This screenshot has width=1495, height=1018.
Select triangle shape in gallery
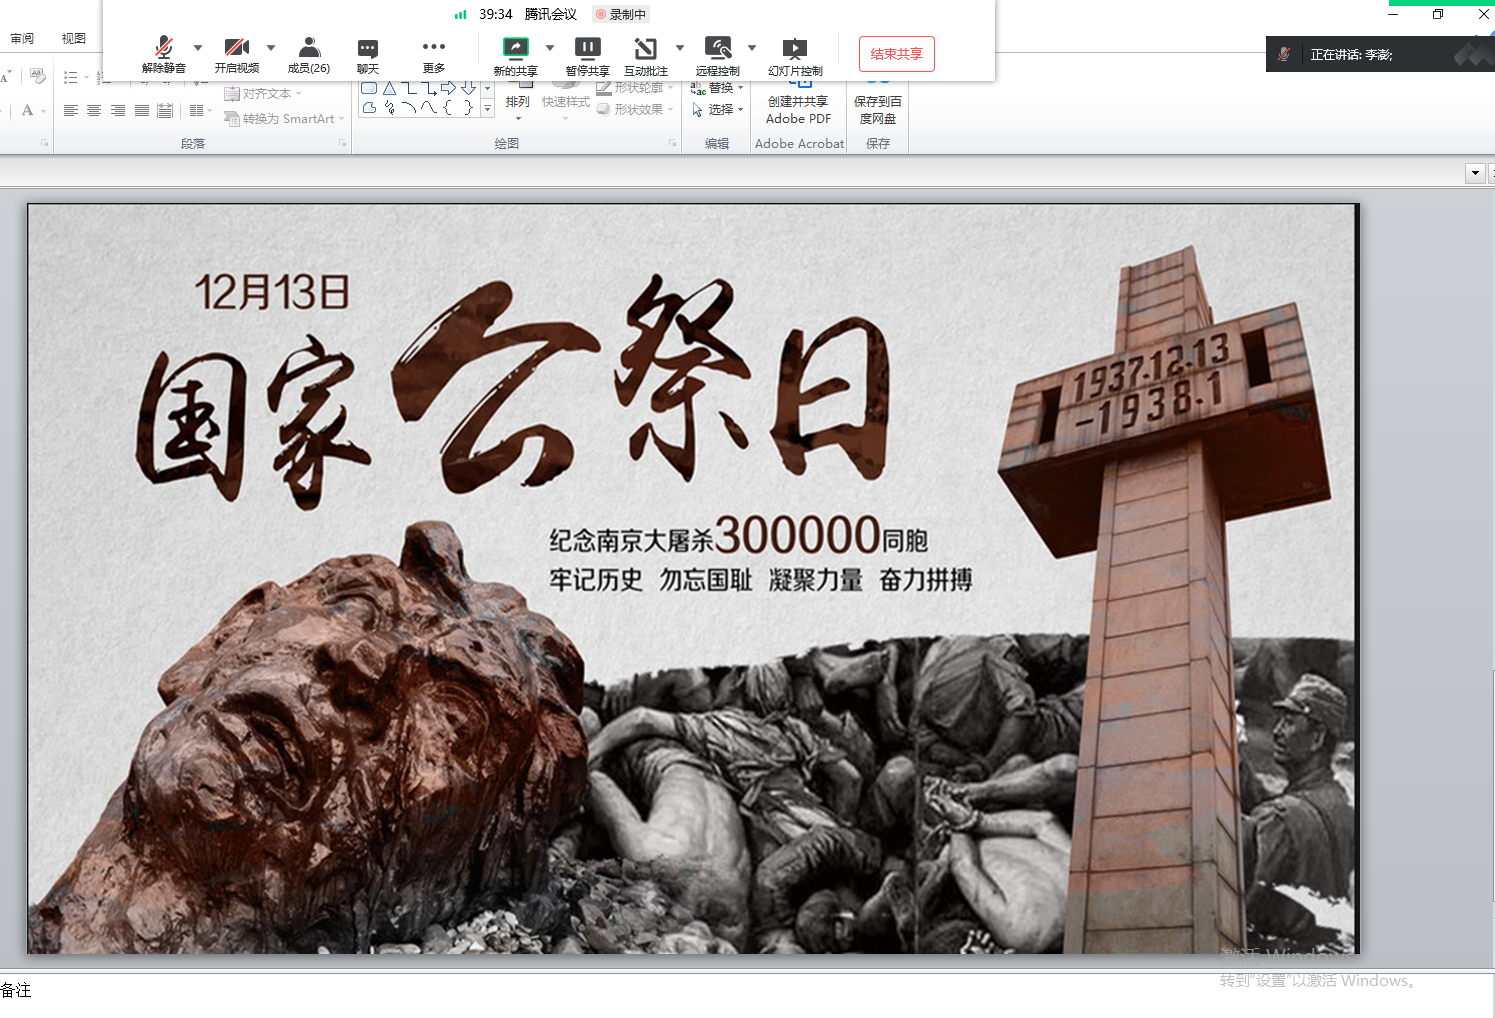coord(390,88)
